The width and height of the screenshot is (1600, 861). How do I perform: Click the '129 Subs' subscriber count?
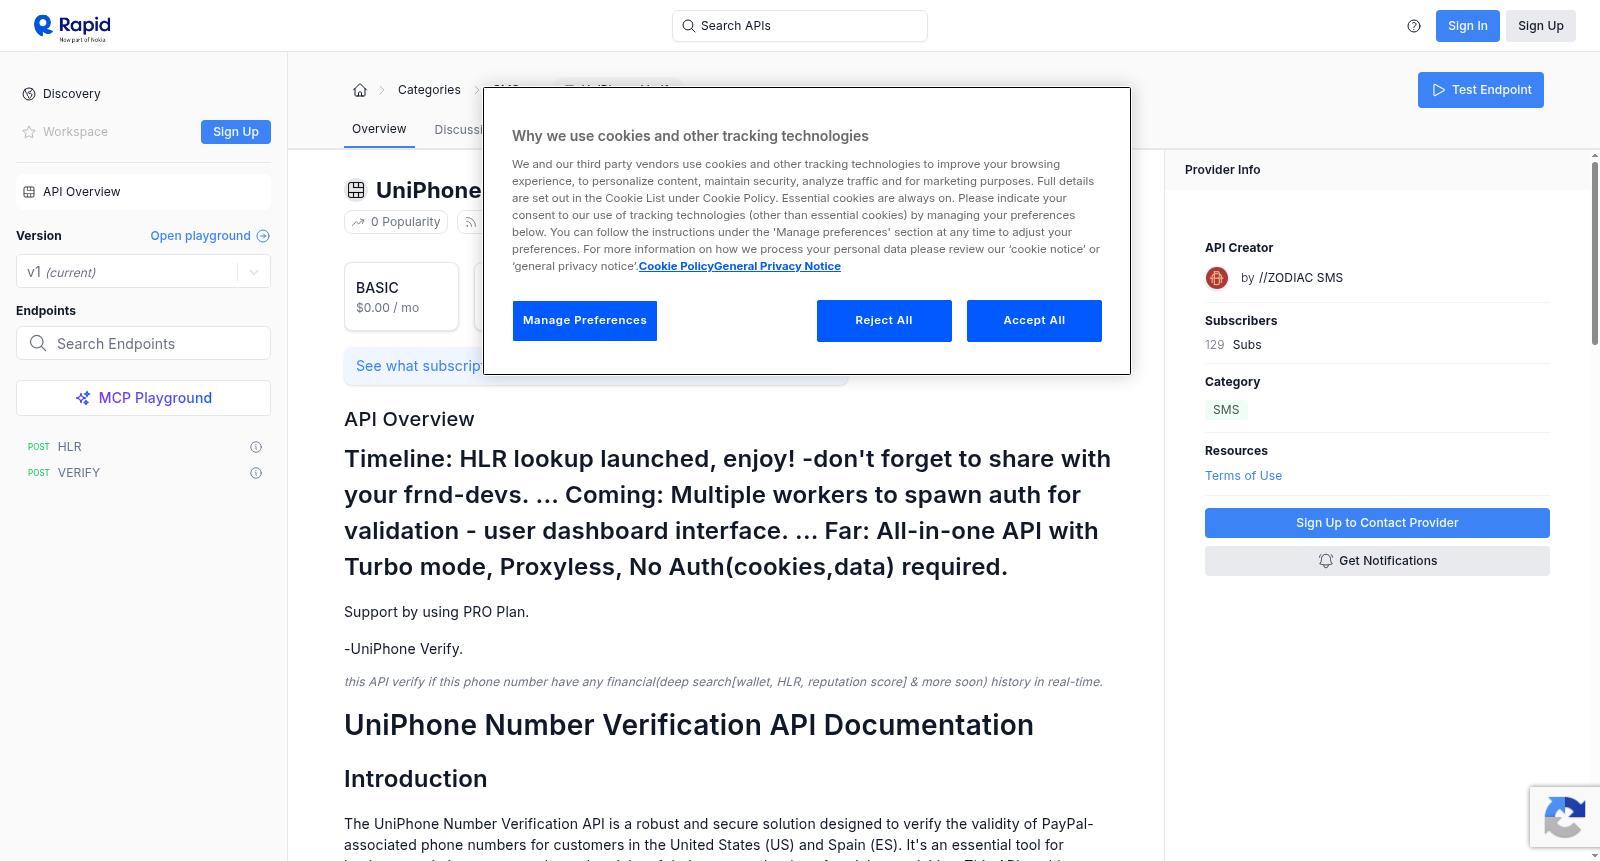pos(1233,345)
